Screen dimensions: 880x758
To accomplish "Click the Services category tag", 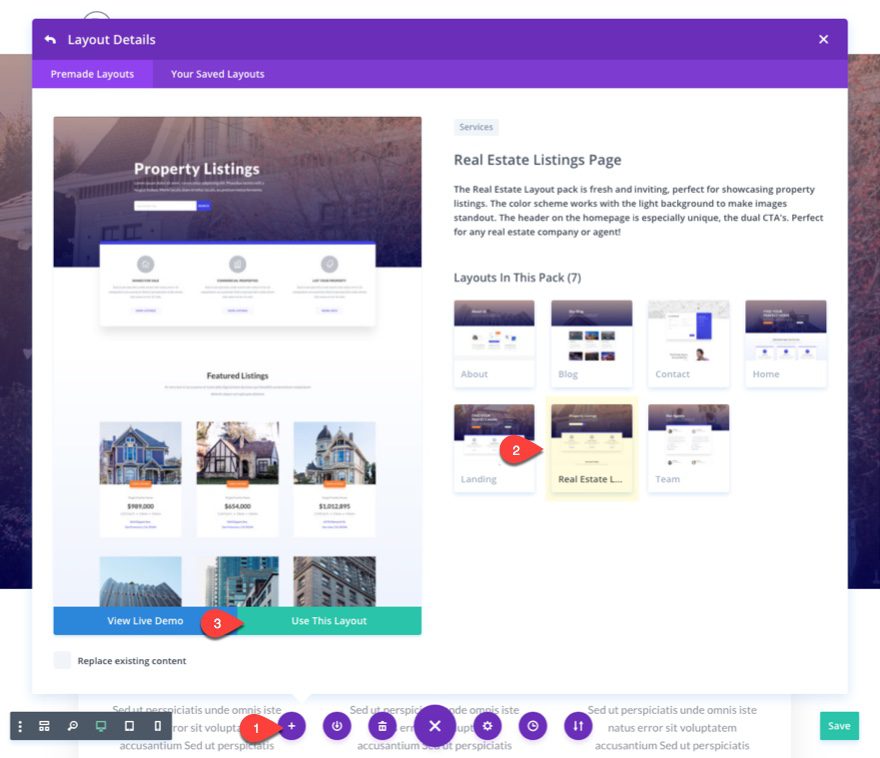I will [476, 127].
